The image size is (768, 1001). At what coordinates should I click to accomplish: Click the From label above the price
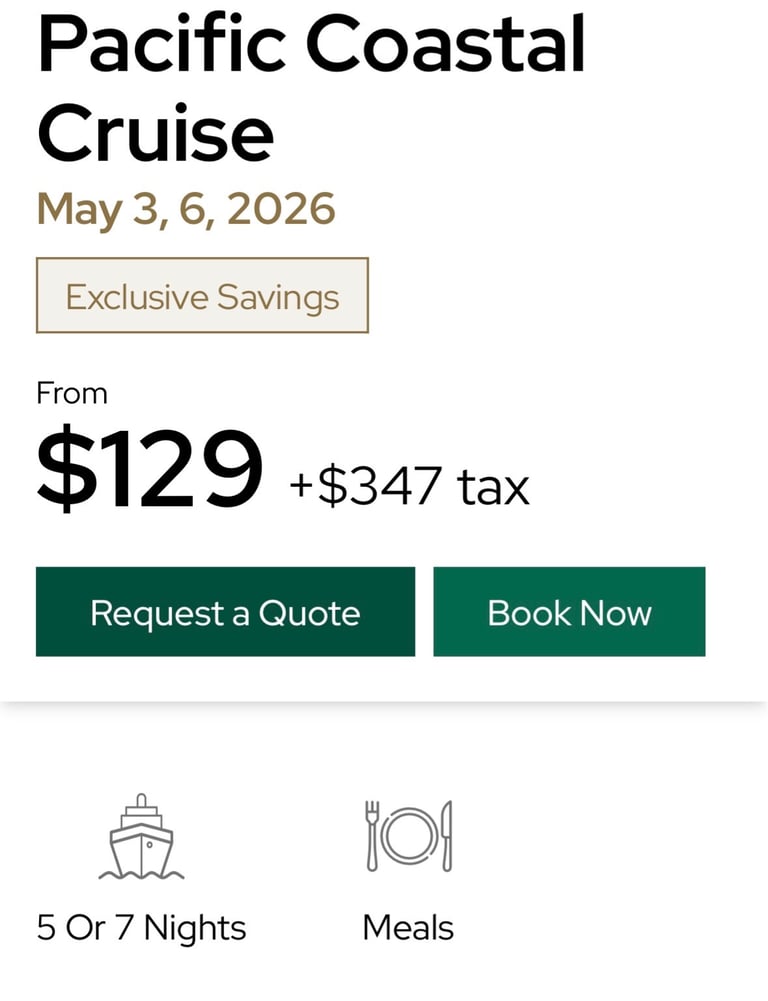pyautogui.click(x=72, y=393)
